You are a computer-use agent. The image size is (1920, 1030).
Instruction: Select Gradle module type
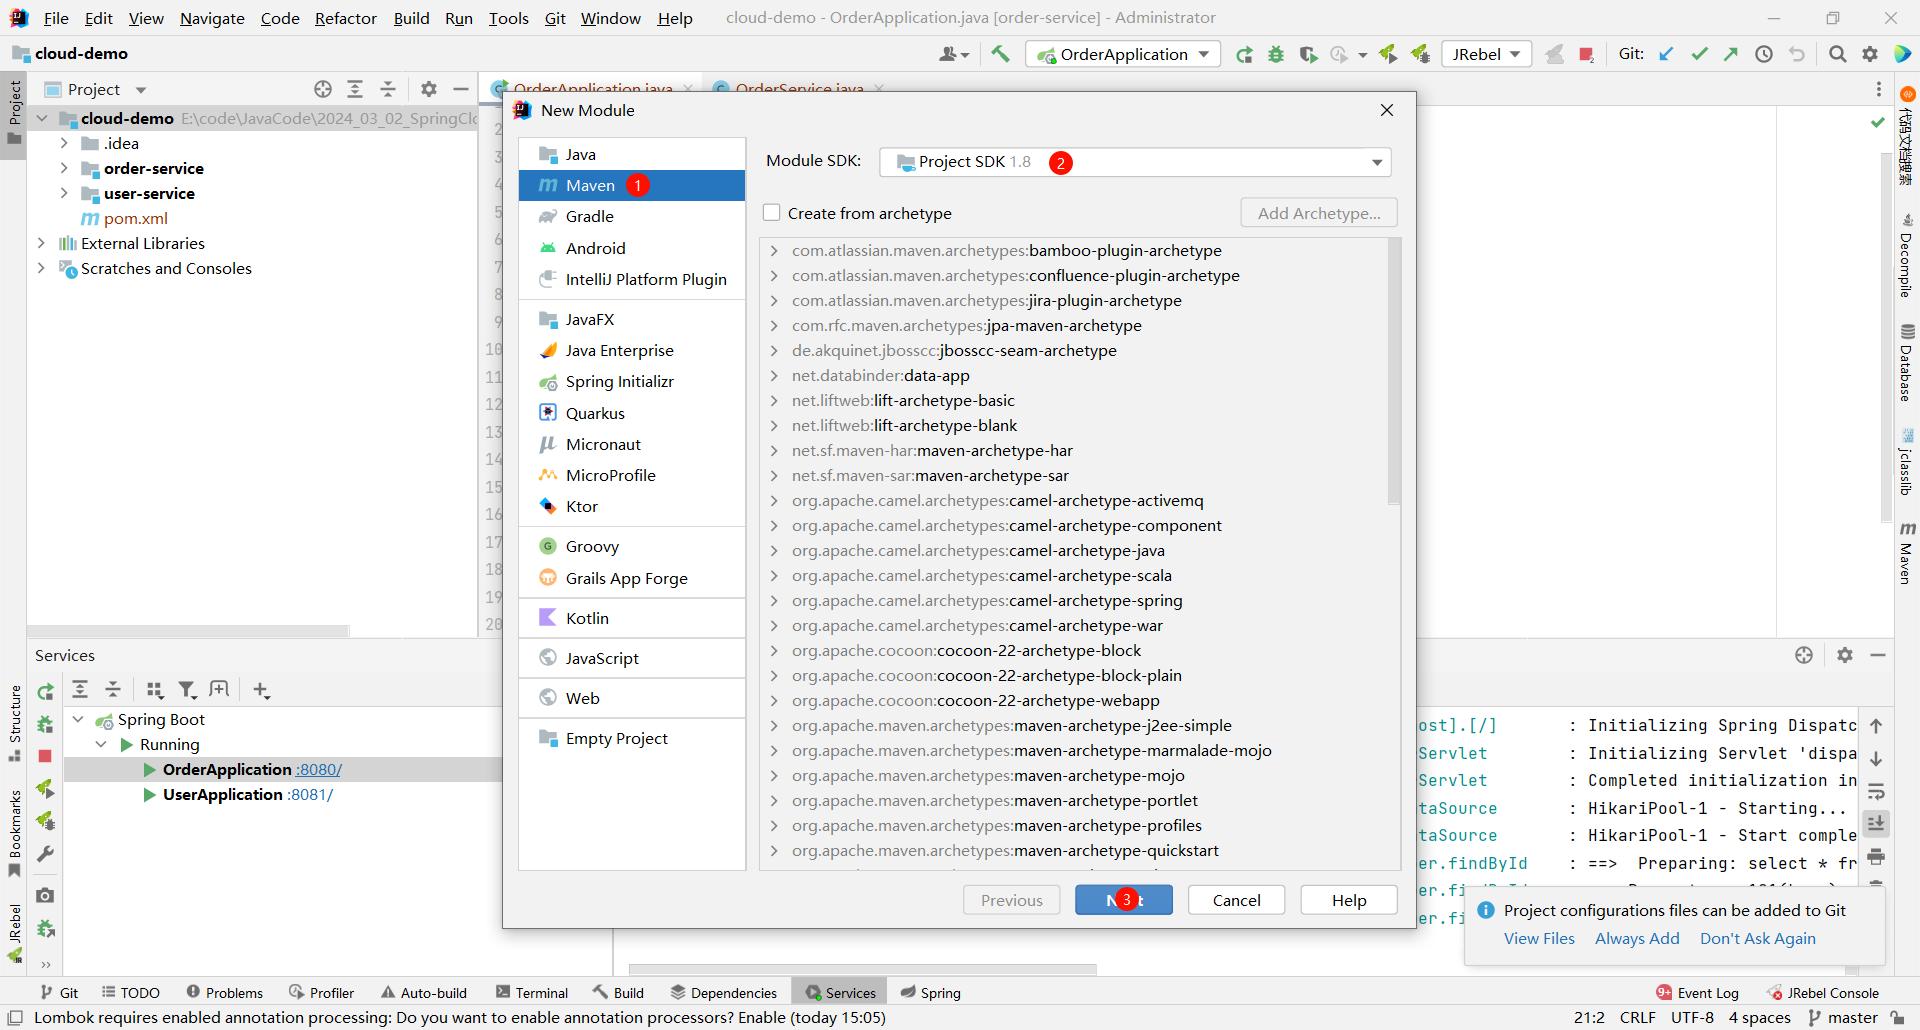point(632,216)
